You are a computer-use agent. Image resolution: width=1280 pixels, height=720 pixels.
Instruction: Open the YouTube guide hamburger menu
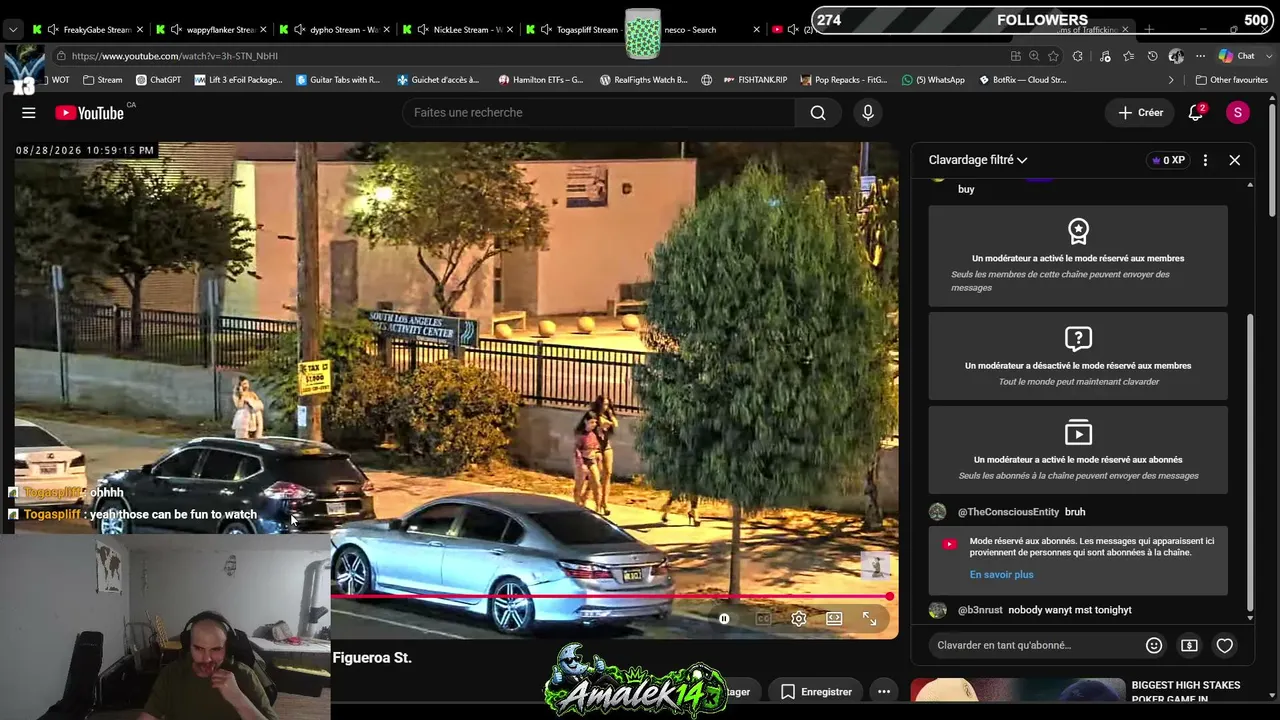coord(29,113)
